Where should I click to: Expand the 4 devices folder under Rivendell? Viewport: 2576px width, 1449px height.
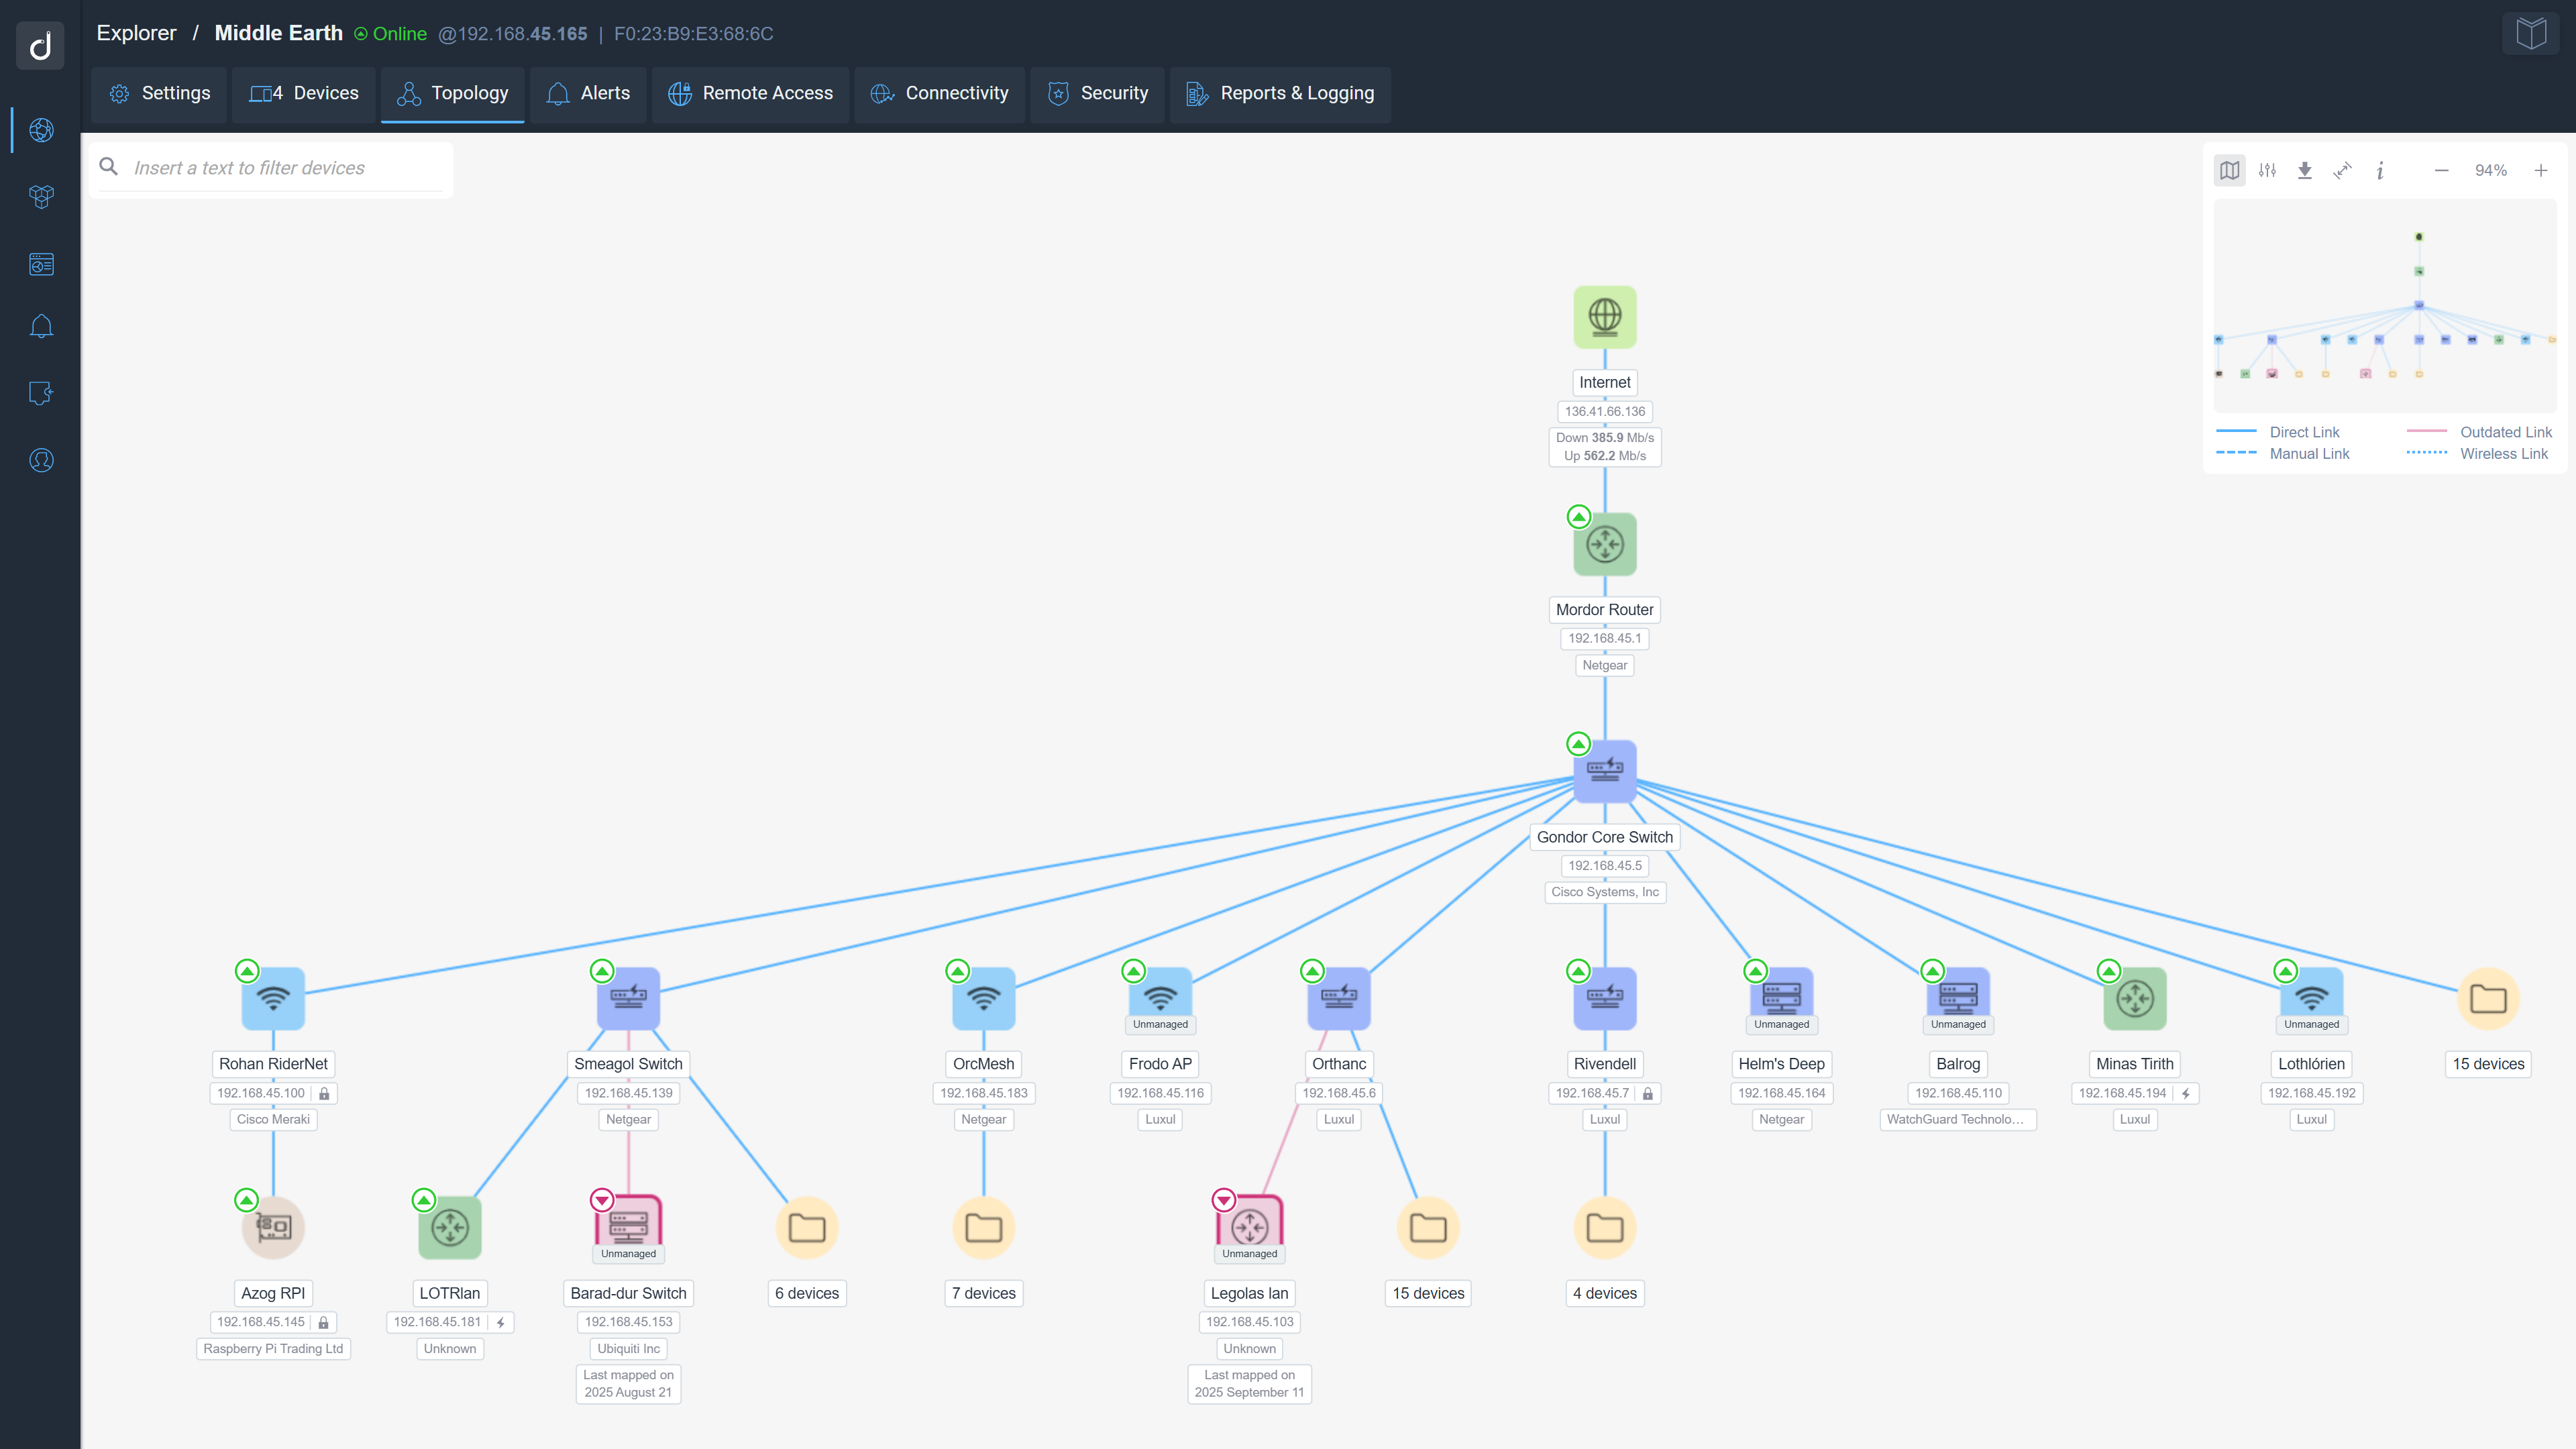[x=1604, y=1227]
